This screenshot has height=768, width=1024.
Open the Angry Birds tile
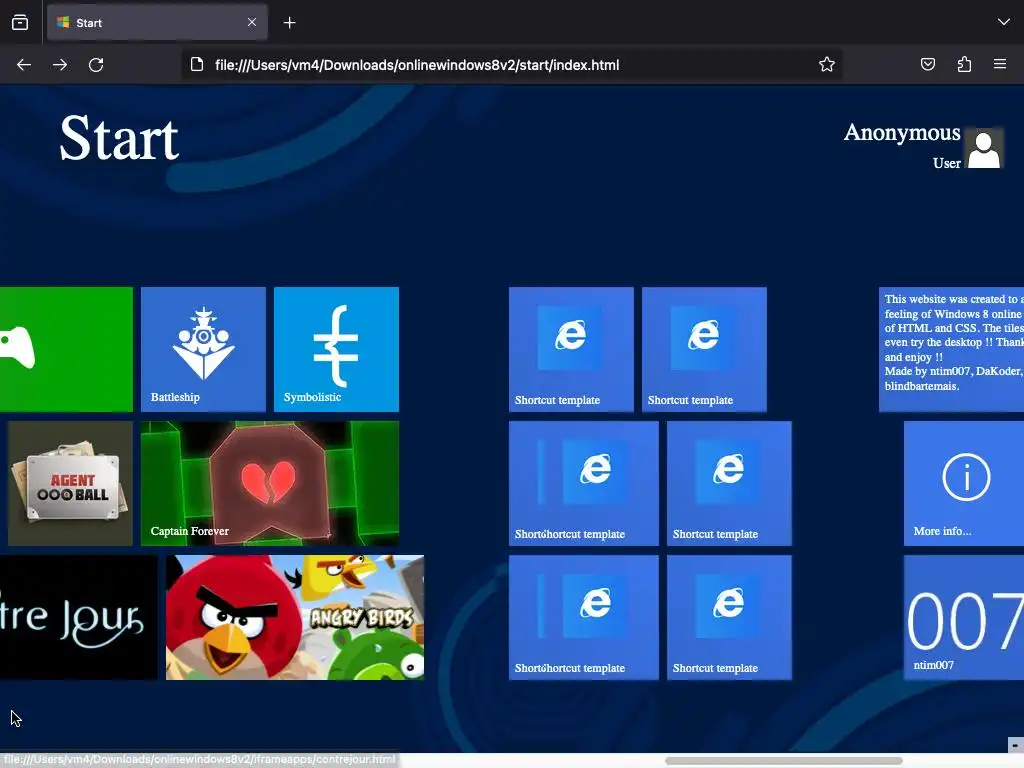[295, 618]
